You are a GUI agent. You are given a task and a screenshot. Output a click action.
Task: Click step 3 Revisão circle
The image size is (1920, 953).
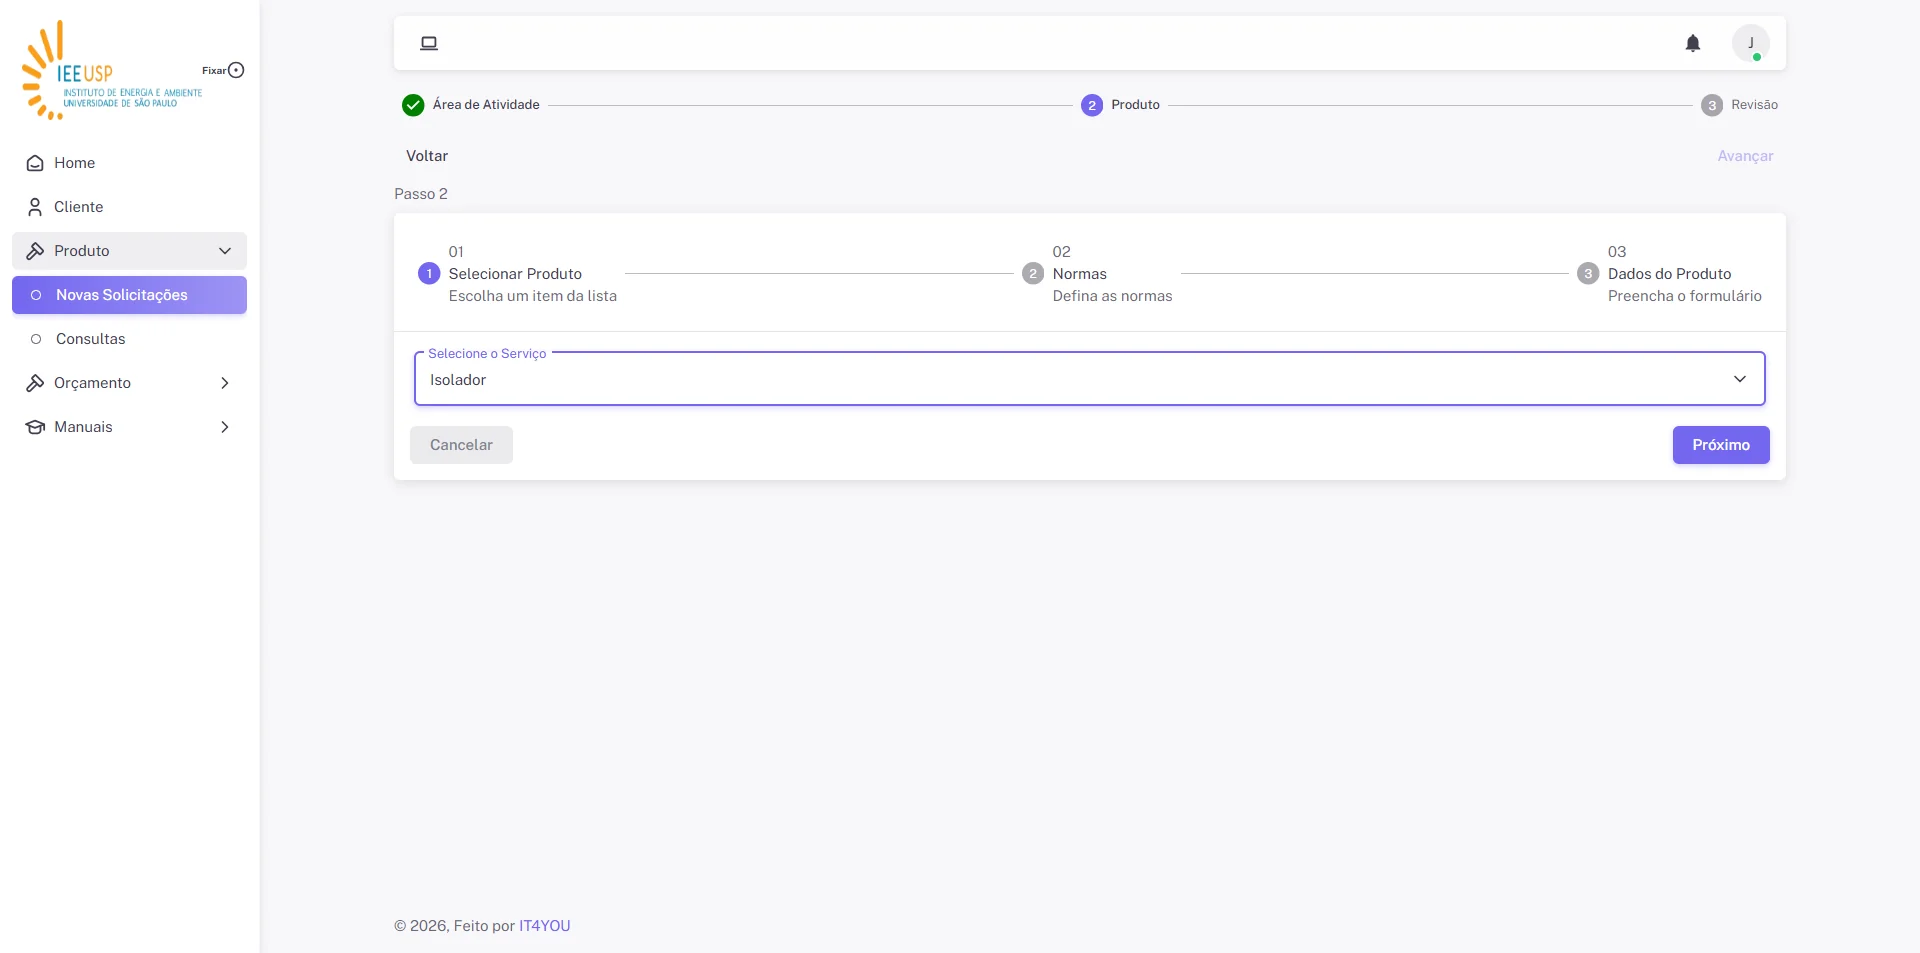click(x=1712, y=105)
